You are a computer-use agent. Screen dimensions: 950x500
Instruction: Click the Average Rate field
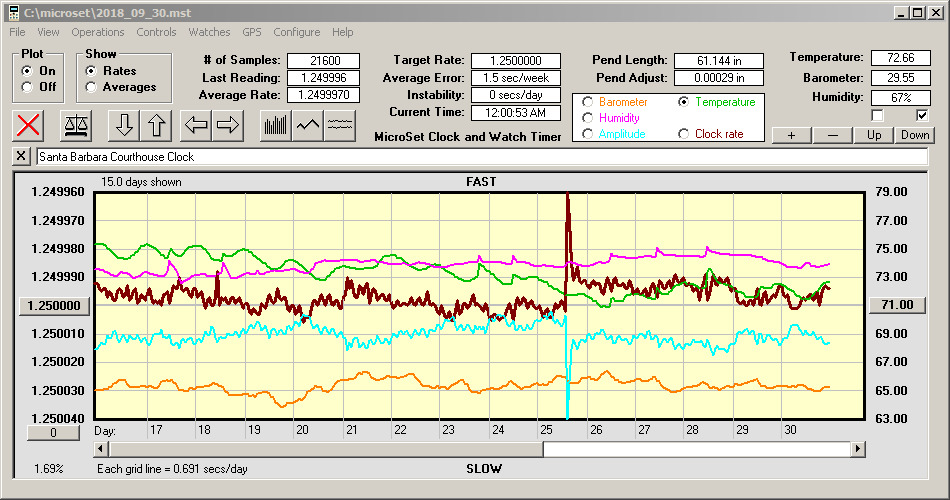pos(324,95)
